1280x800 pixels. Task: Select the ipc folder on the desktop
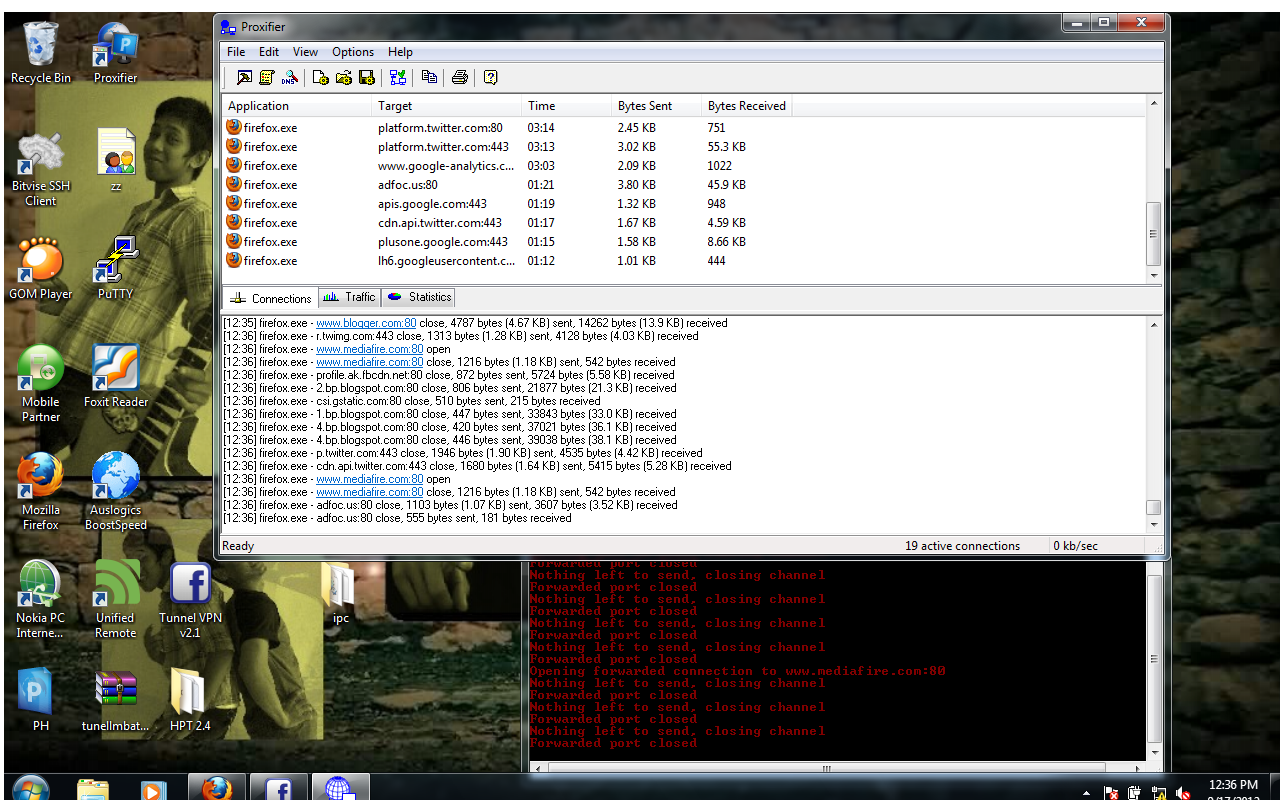[341, 594]
